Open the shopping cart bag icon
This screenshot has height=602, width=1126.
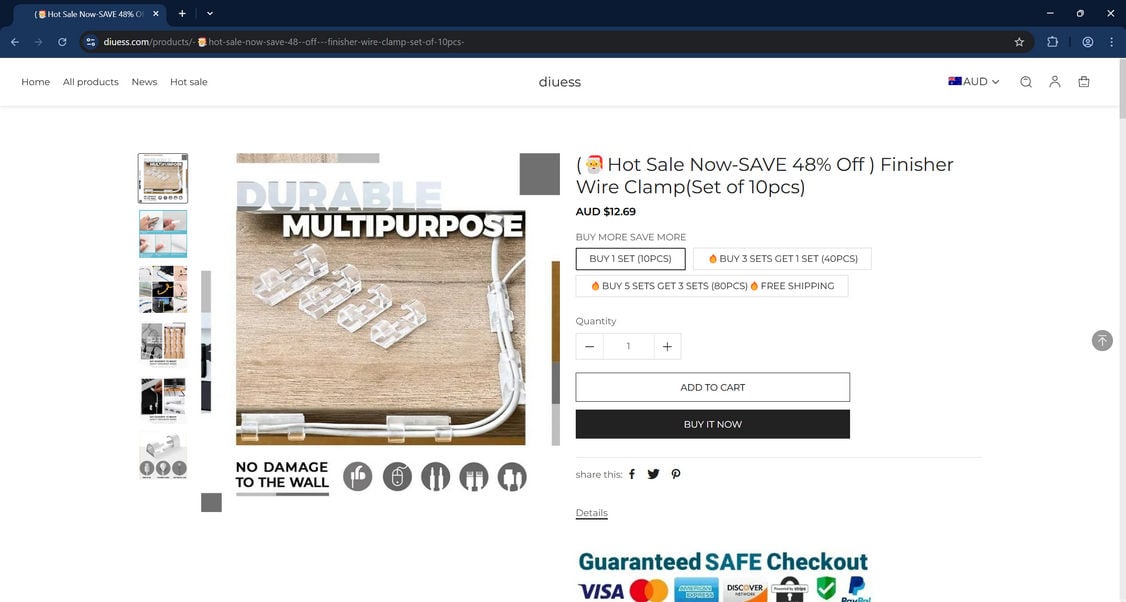[1084, 82]
